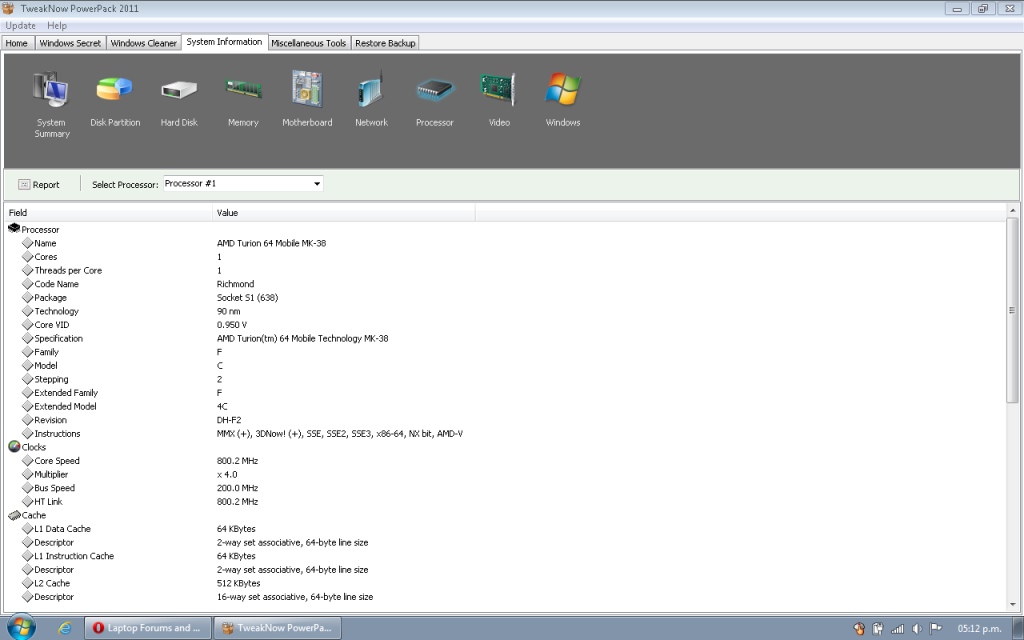Switch to the Miscellaneous Tools tab
This screenshot has height=640, width=1024.
click(x=308, y=43)
